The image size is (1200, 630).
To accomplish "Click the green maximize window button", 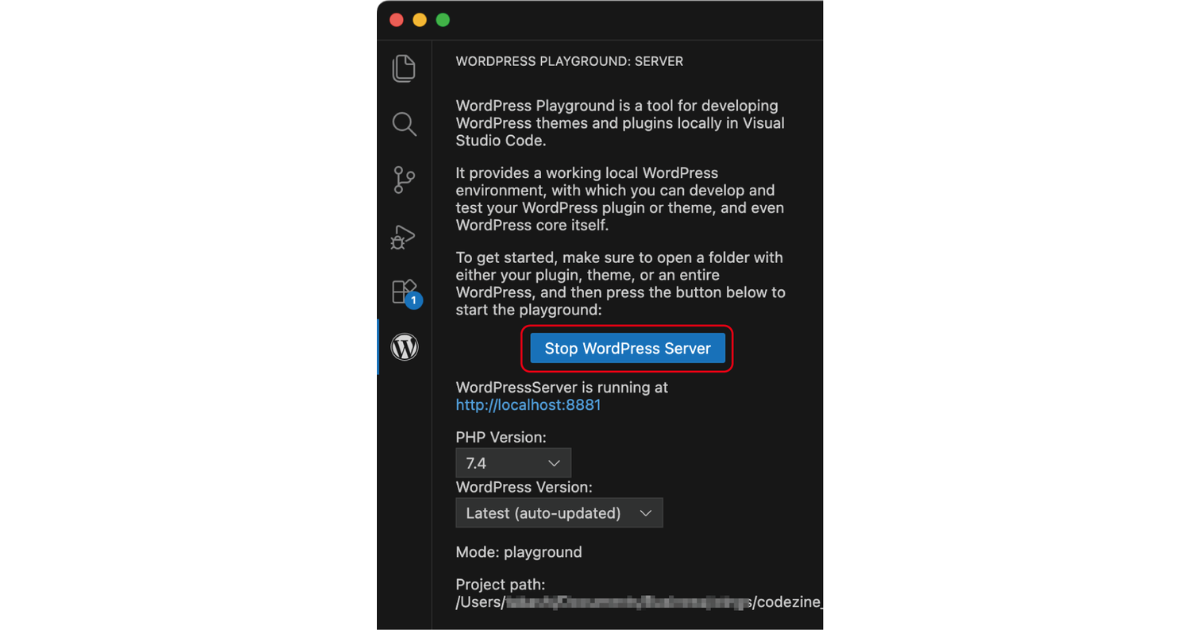I will (x=443, y=20).
